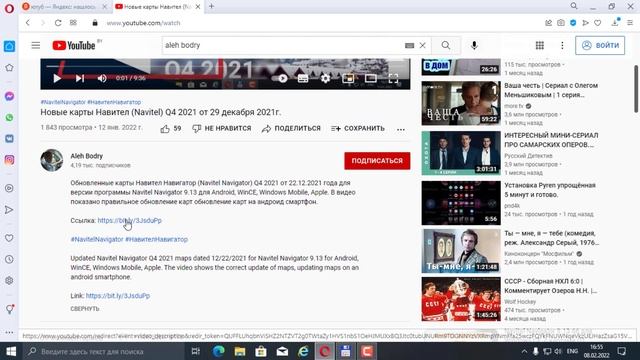Open history clock in Opera sidebar
This screenshot has width=640, height=360.
[x=9, y=259]
